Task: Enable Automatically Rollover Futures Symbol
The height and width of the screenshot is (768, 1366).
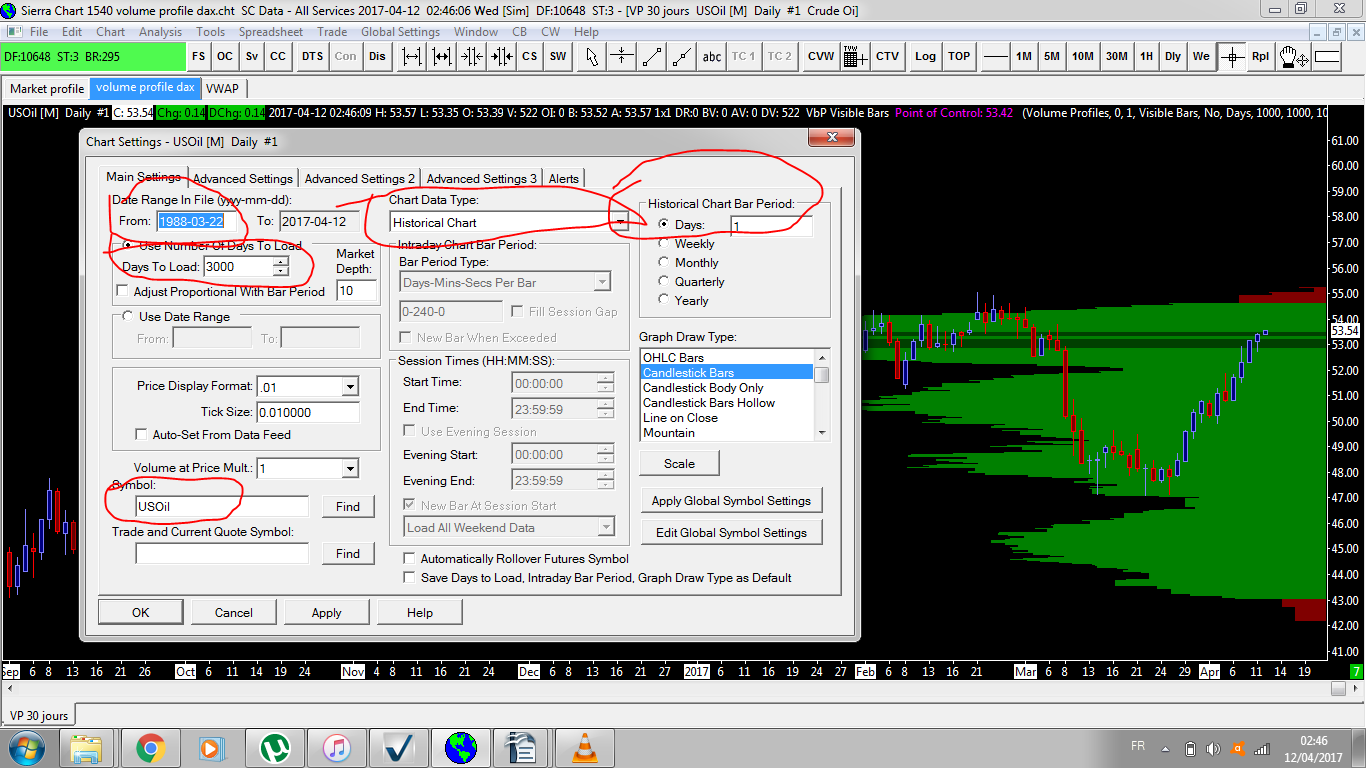Action: click(409, 559)
